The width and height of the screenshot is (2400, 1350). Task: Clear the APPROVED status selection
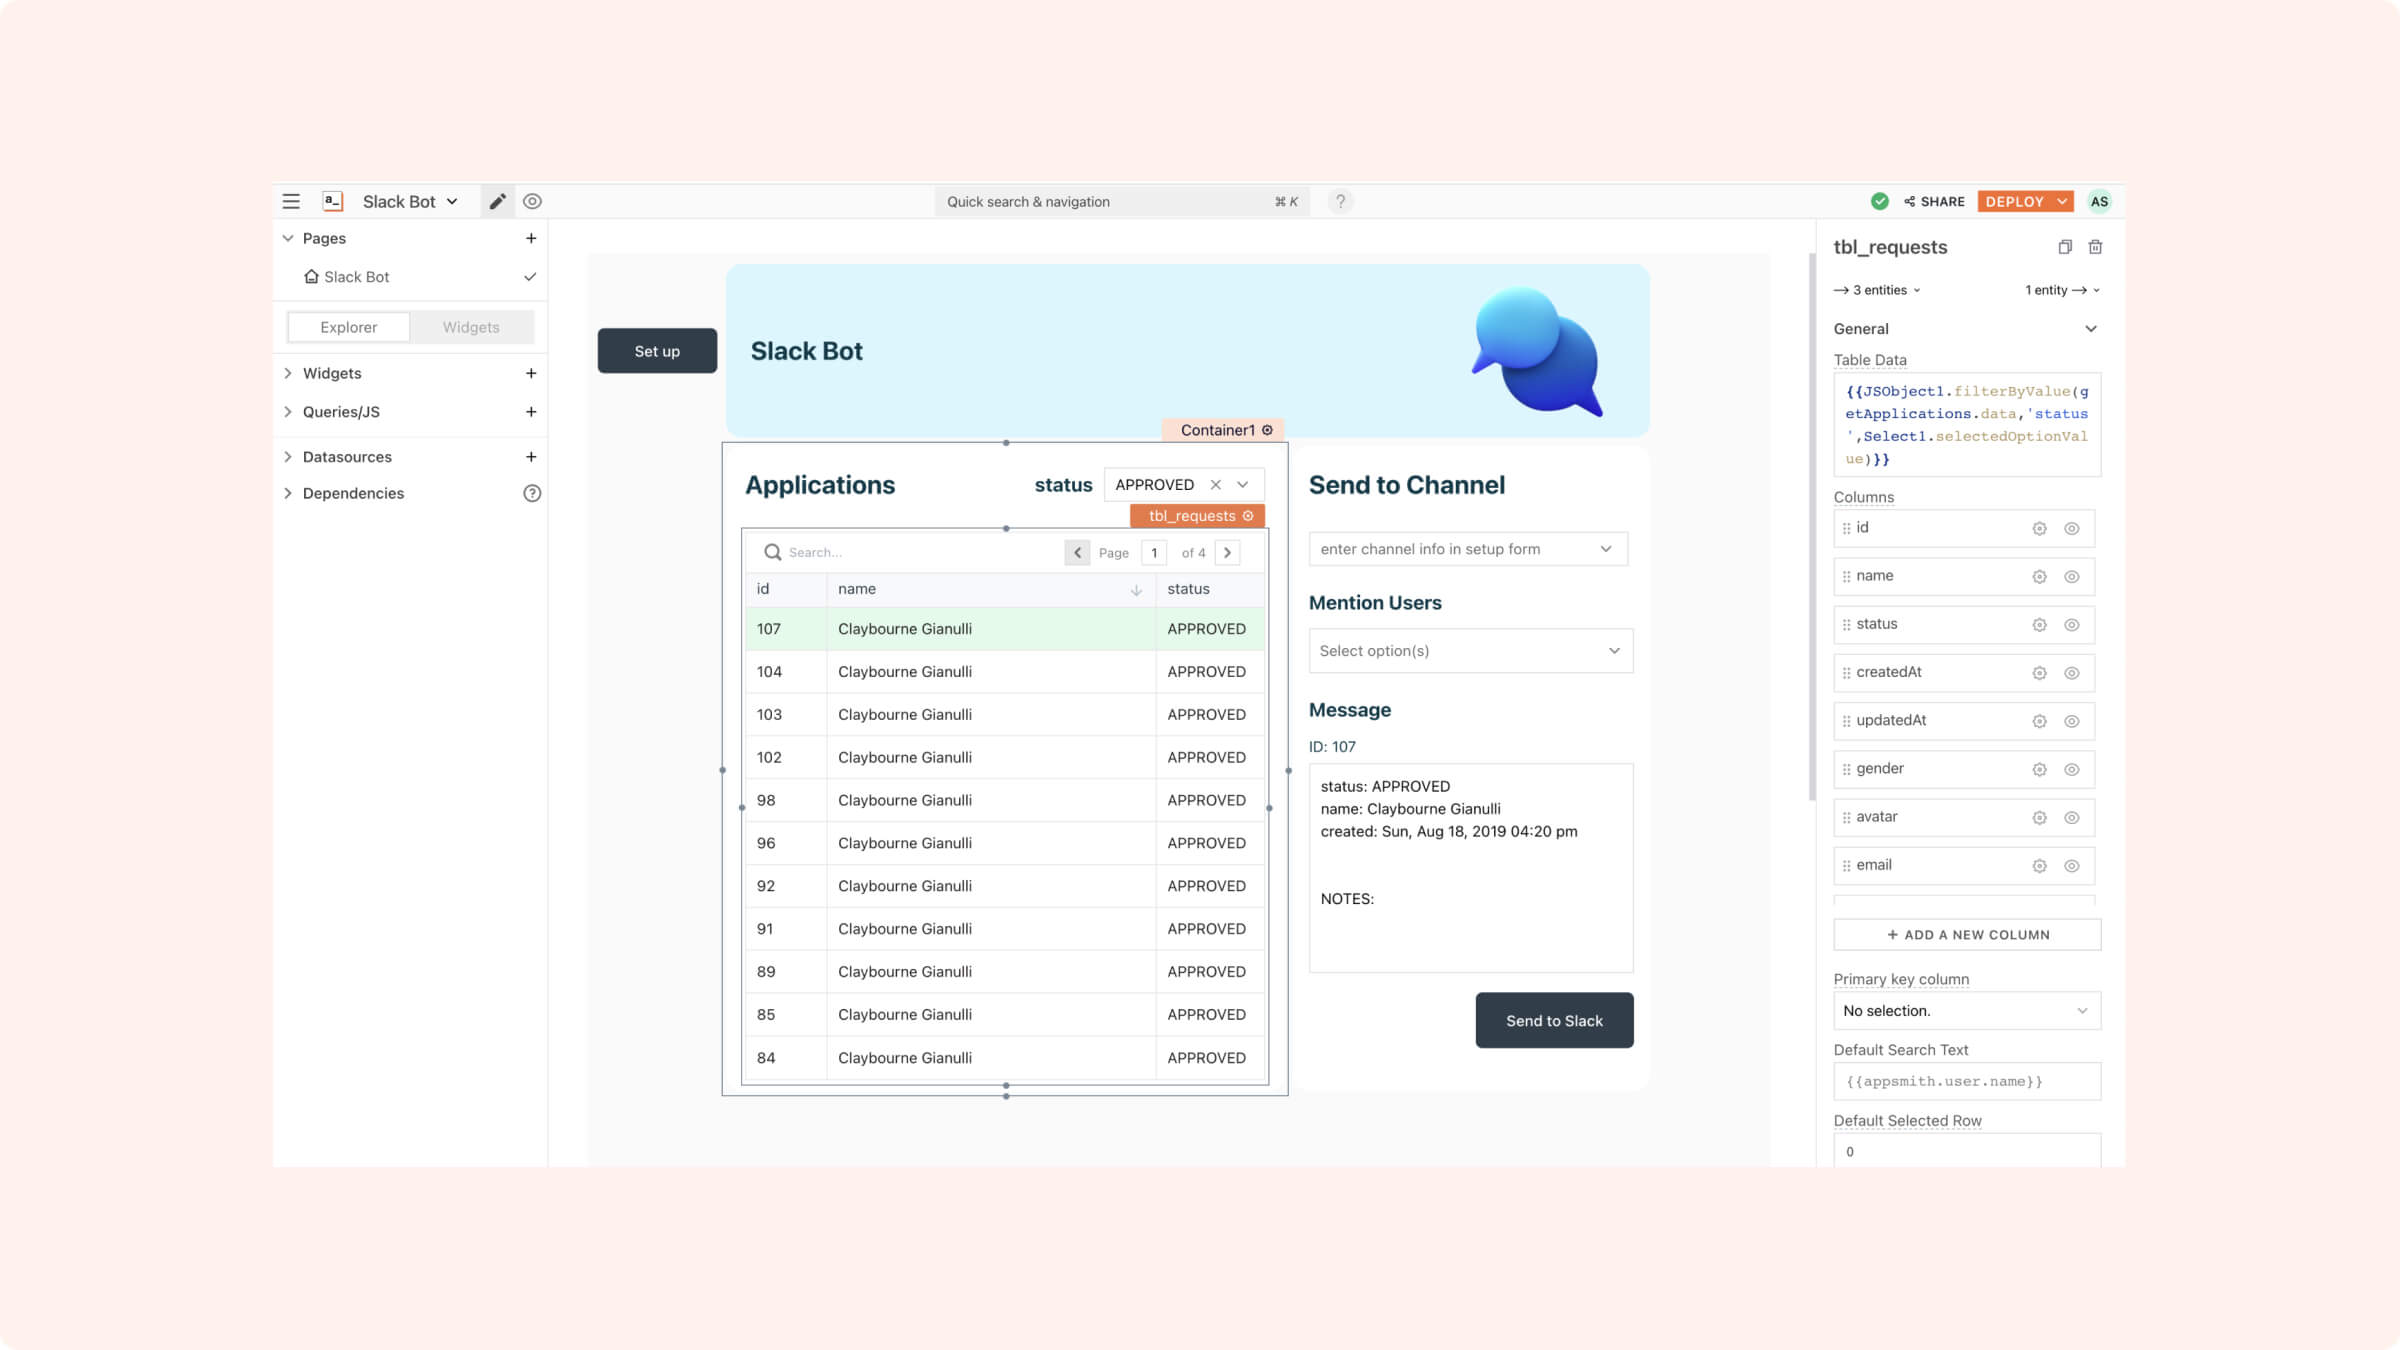pos(1215,484)
